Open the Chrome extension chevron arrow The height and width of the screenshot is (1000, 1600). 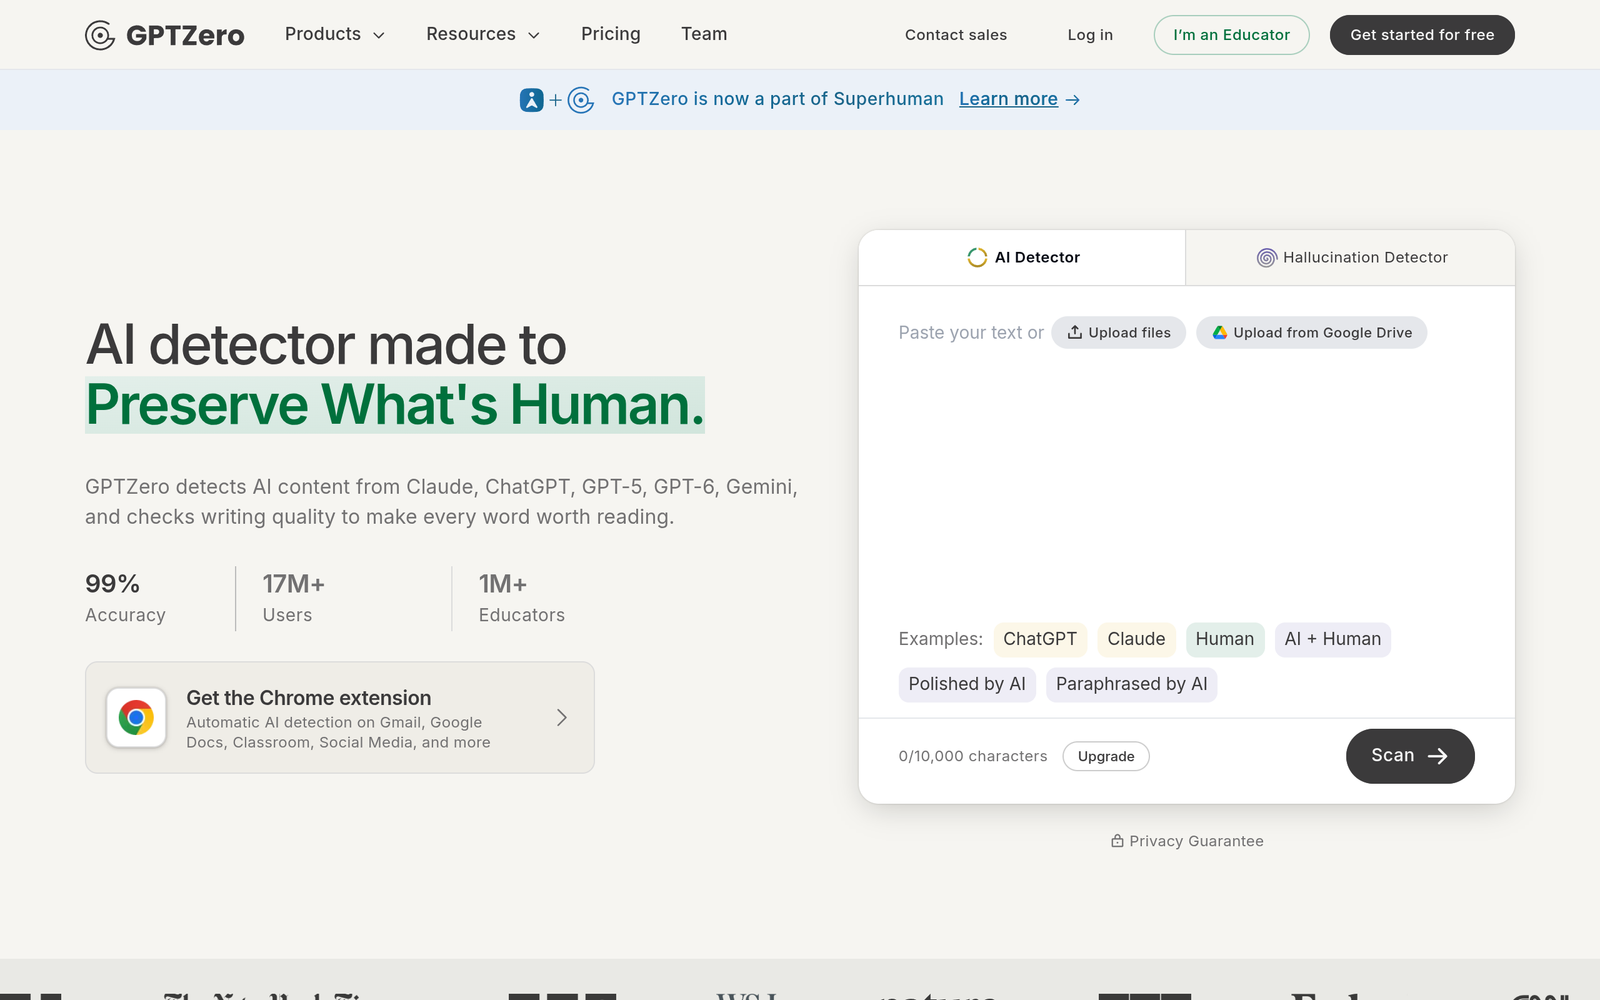[x=562, y=717]
